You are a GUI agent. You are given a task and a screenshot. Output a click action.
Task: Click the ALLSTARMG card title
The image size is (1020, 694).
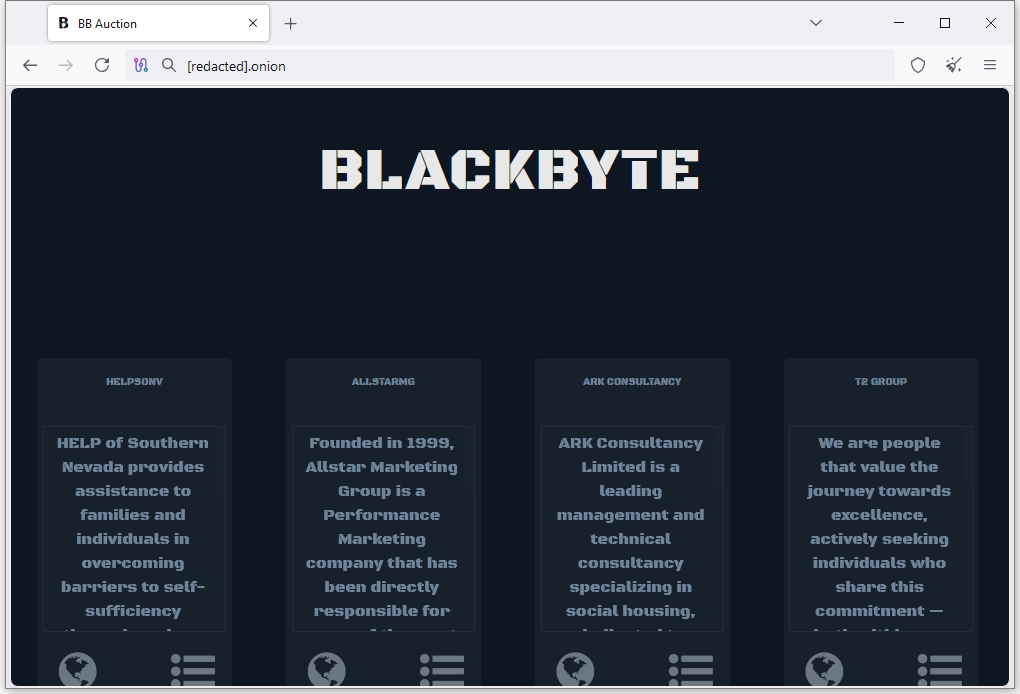[x=383, y=382]
